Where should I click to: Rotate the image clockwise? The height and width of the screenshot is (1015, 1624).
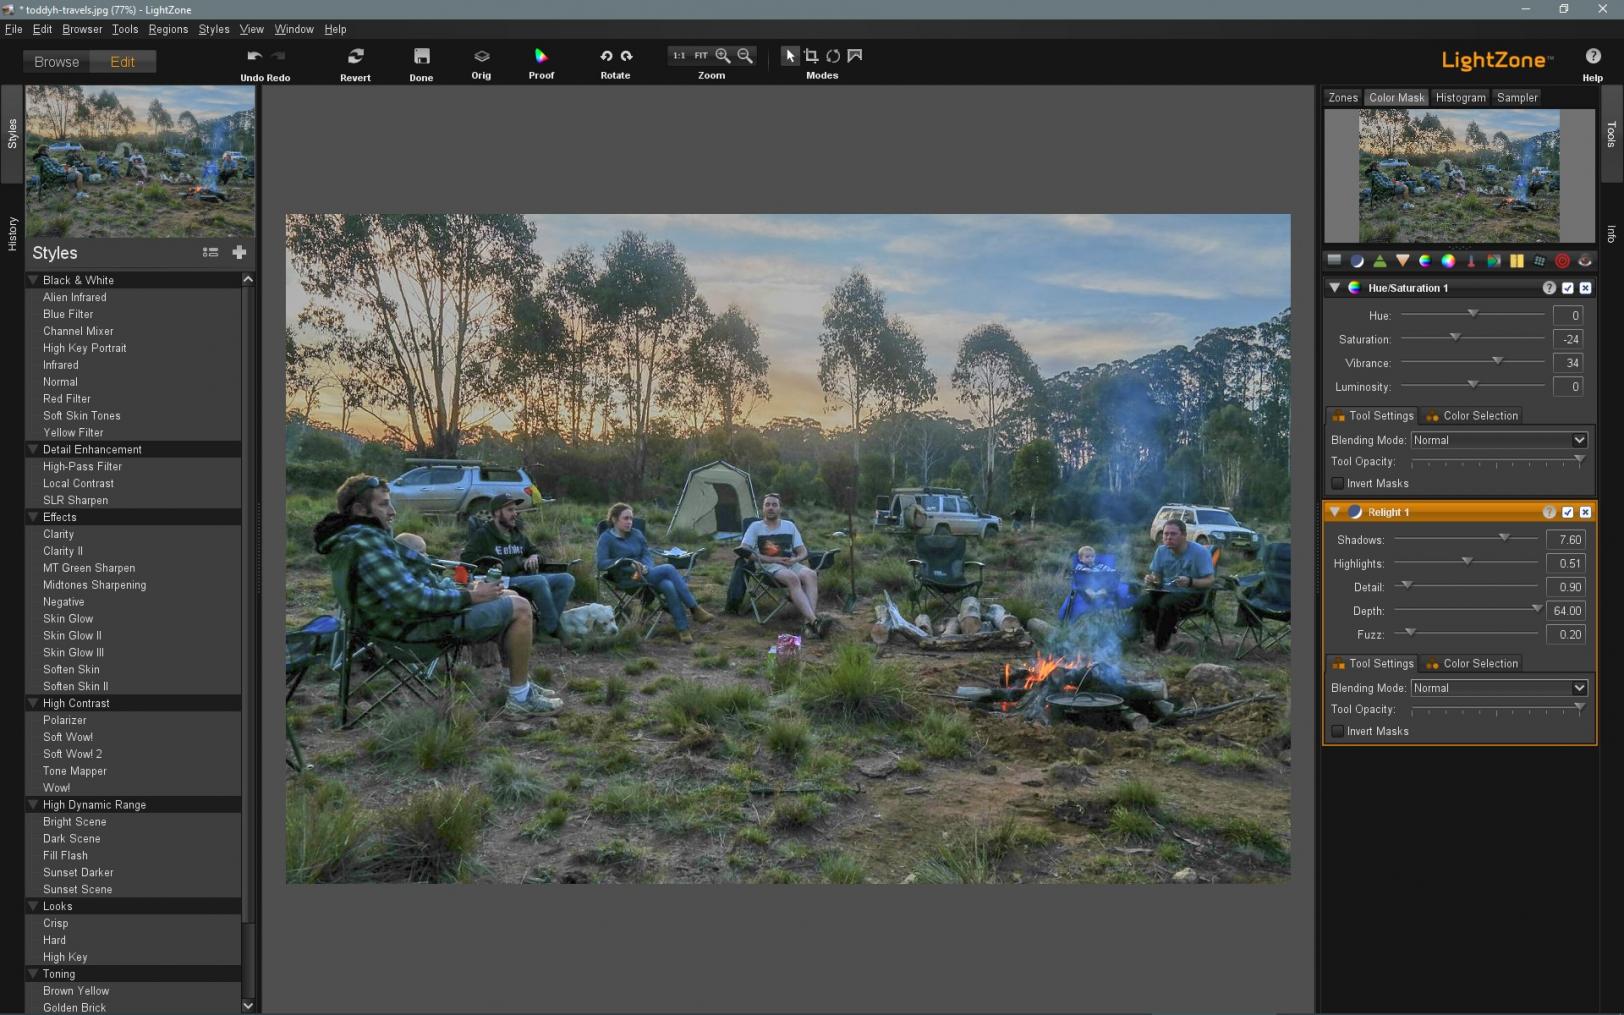click(627, 56)
